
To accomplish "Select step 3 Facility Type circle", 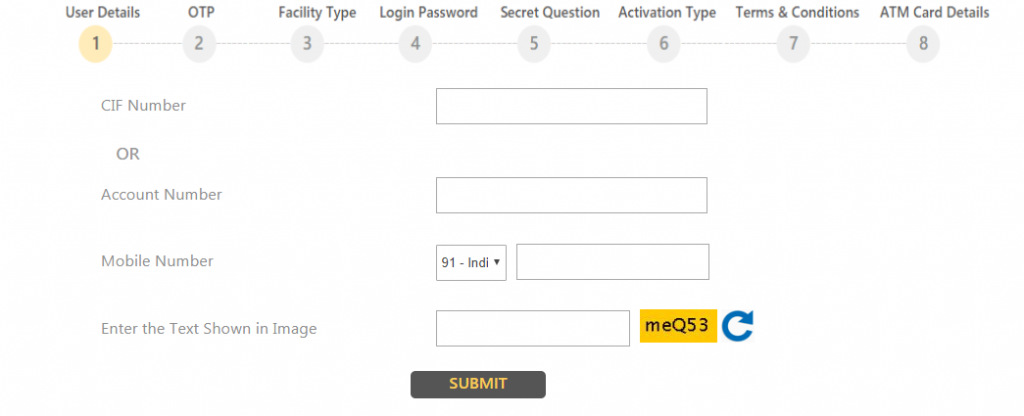I will tap(307, 44).
